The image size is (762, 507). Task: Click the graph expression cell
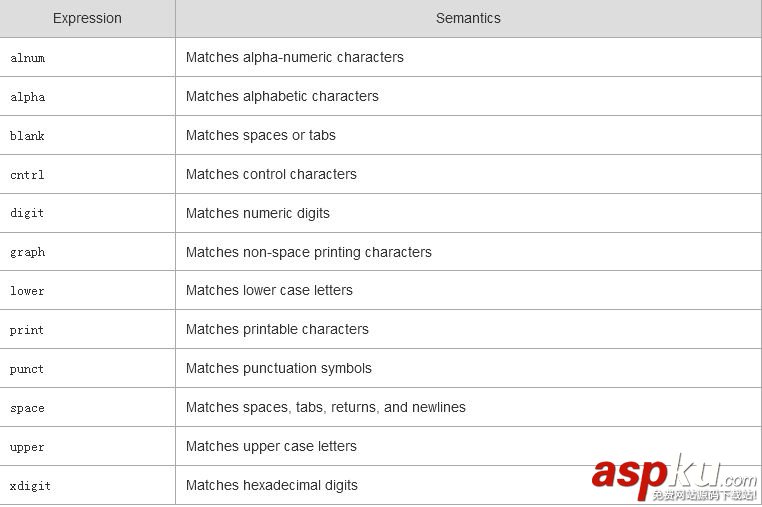[28, 253]
